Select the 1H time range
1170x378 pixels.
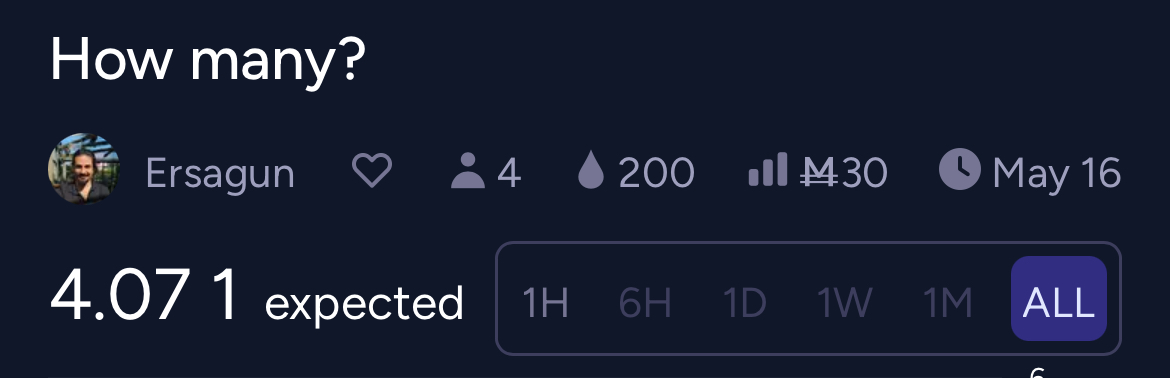(545, 303)
